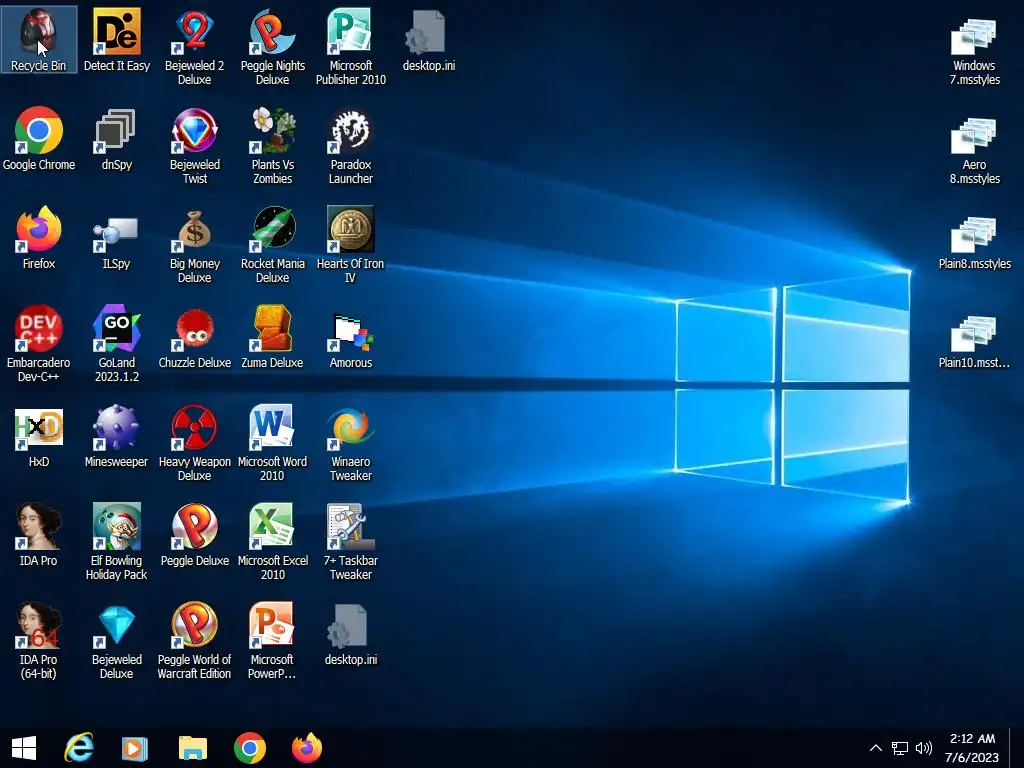This screenshot has width=1024, height=768.
Task: Click the Microsoft Word 2010 shortcut
Action: click(272, 443)
